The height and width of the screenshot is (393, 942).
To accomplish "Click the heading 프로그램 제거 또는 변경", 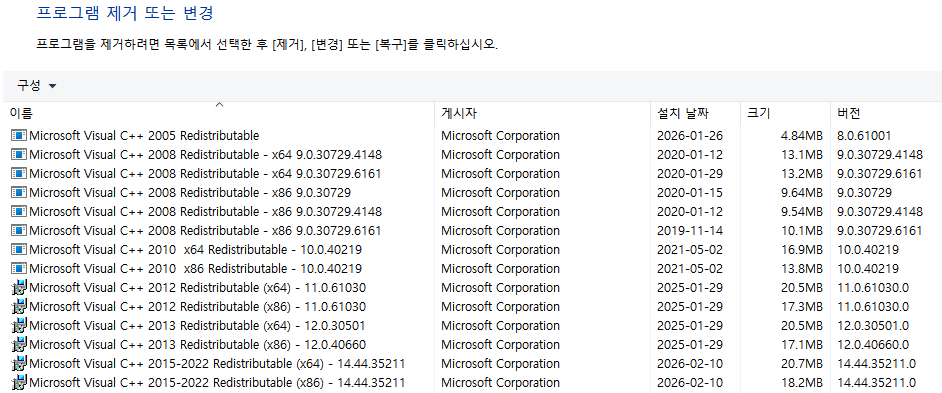I will pyautogui.click(x=125, y=13).
